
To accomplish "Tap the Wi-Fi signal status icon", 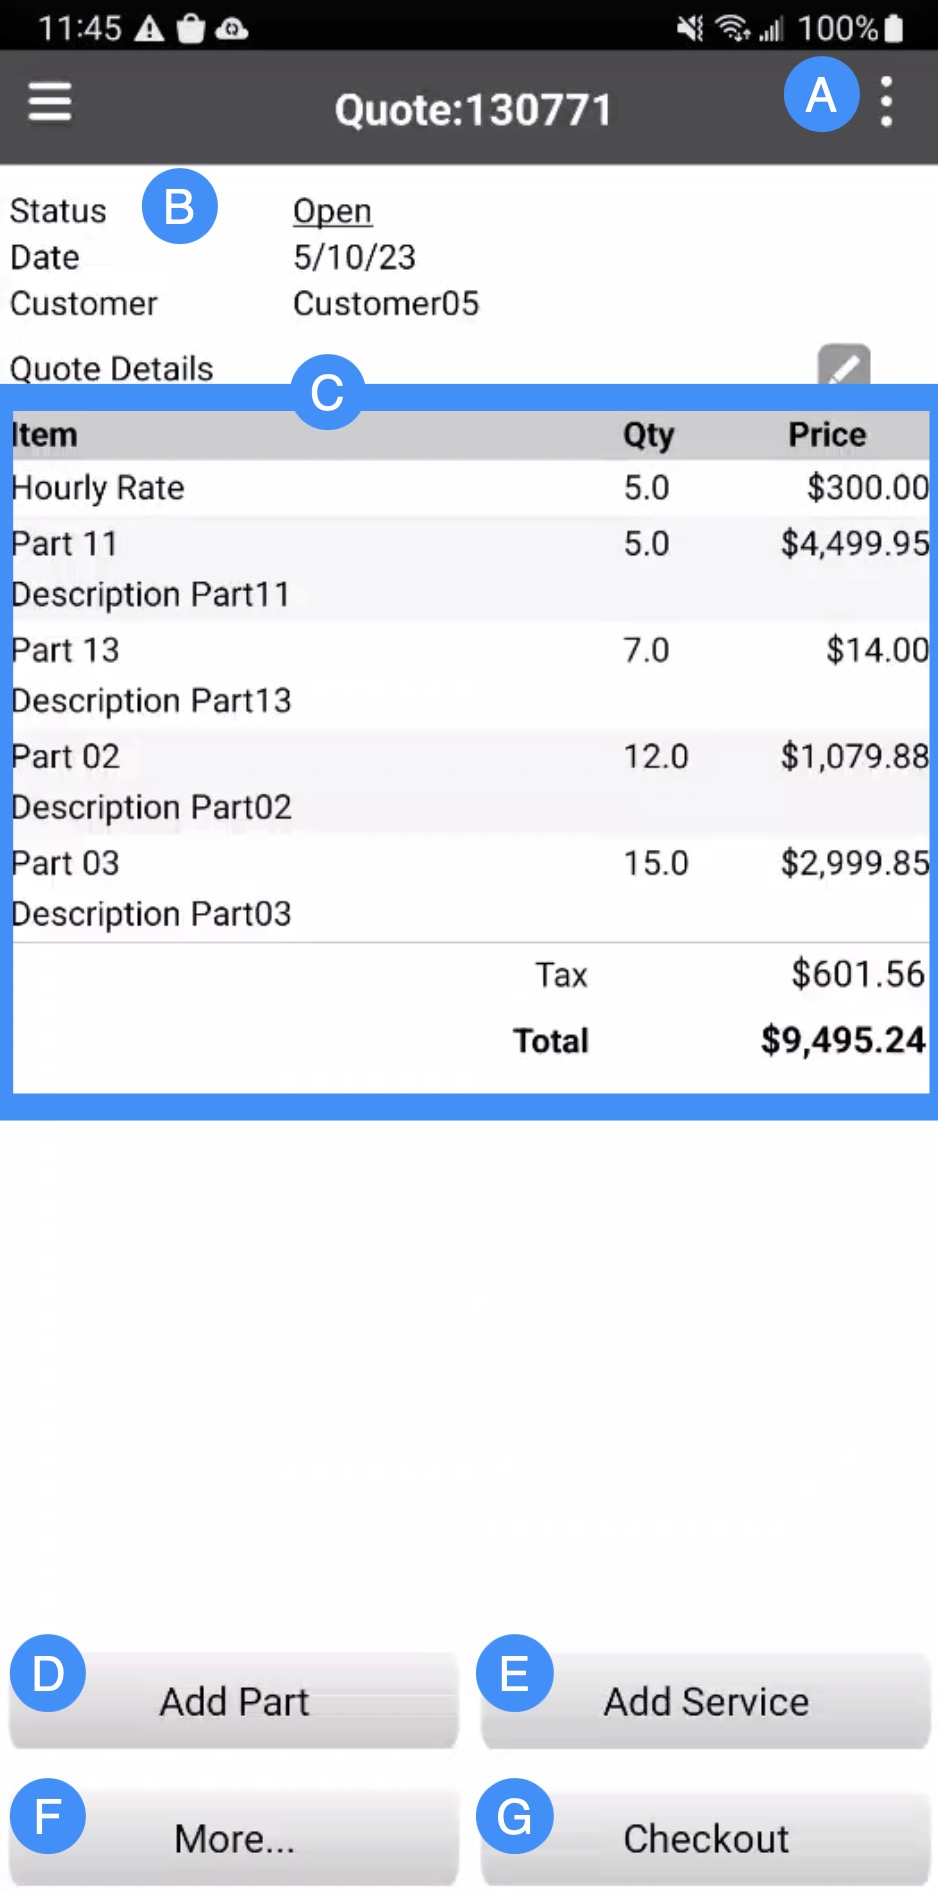I will 733,28.
